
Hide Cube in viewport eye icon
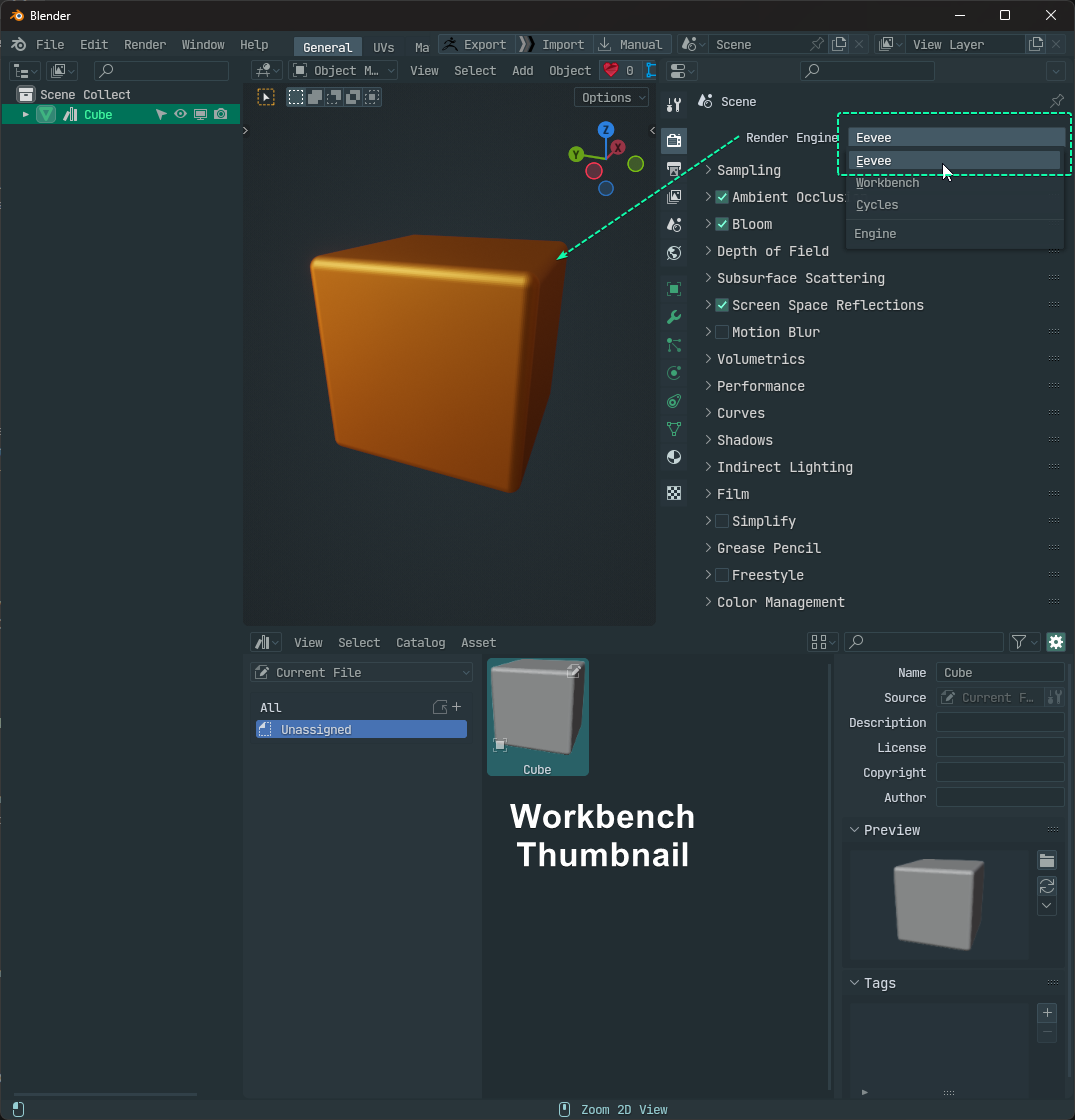pyautogui.click(x=180, y=114)
